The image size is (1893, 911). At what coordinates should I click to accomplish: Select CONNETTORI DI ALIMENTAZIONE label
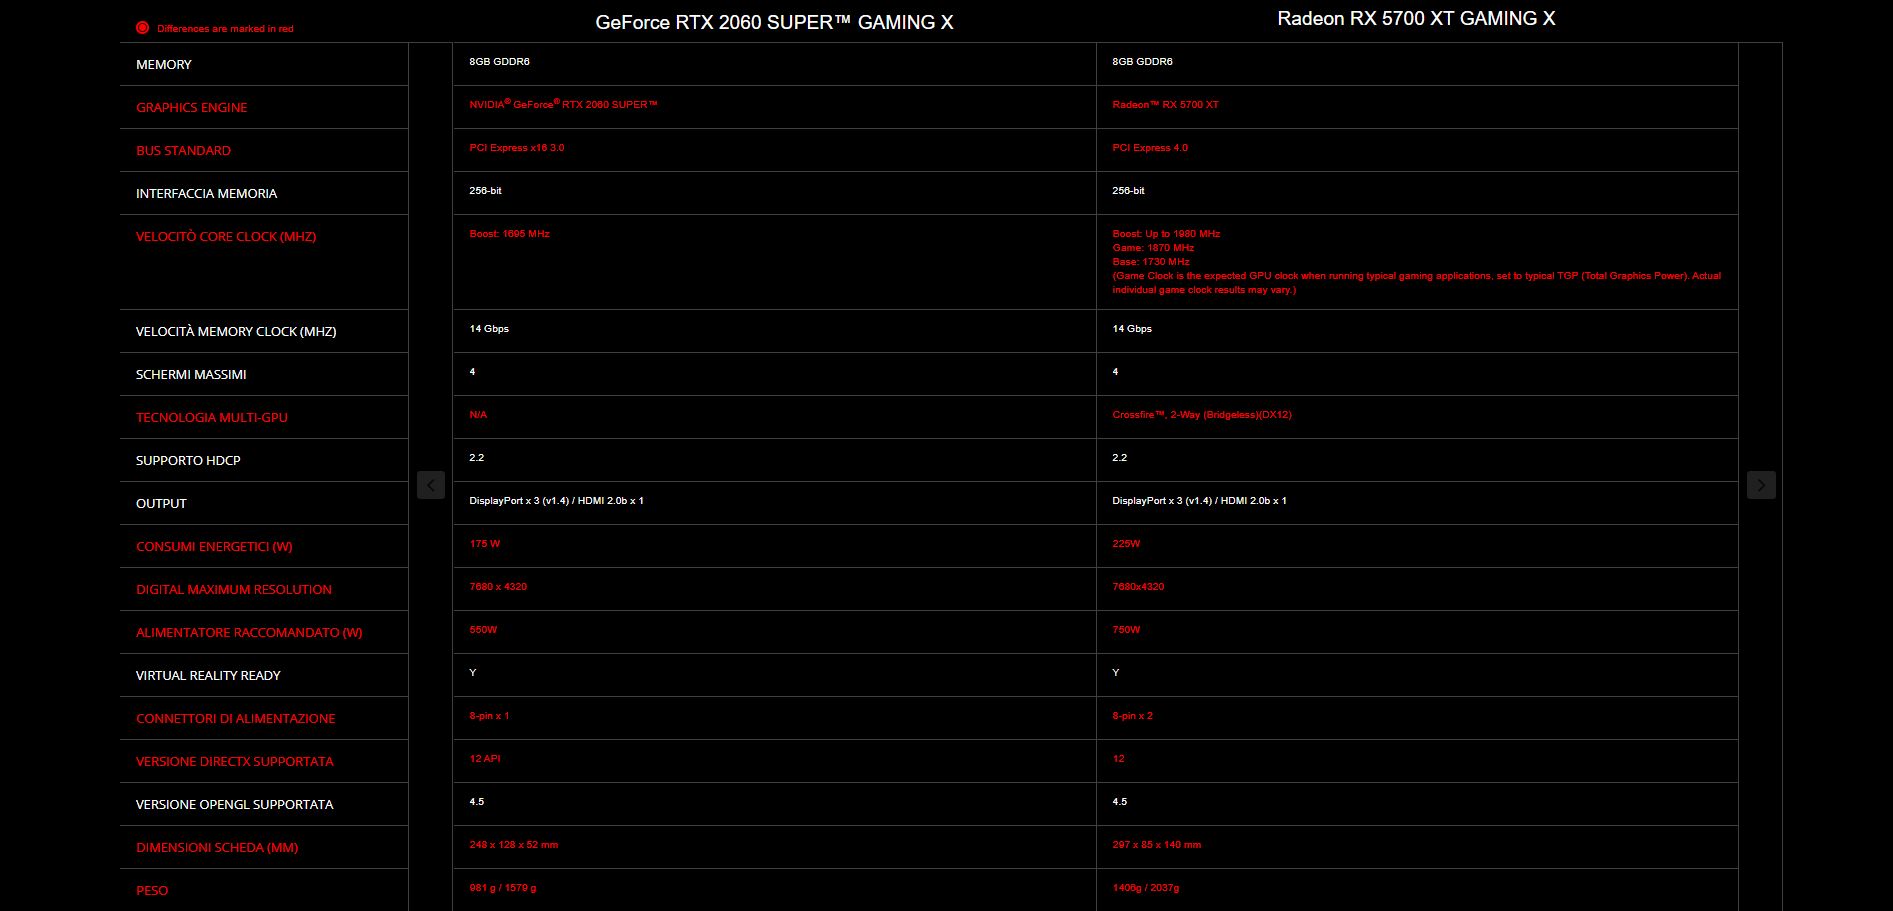236,718
